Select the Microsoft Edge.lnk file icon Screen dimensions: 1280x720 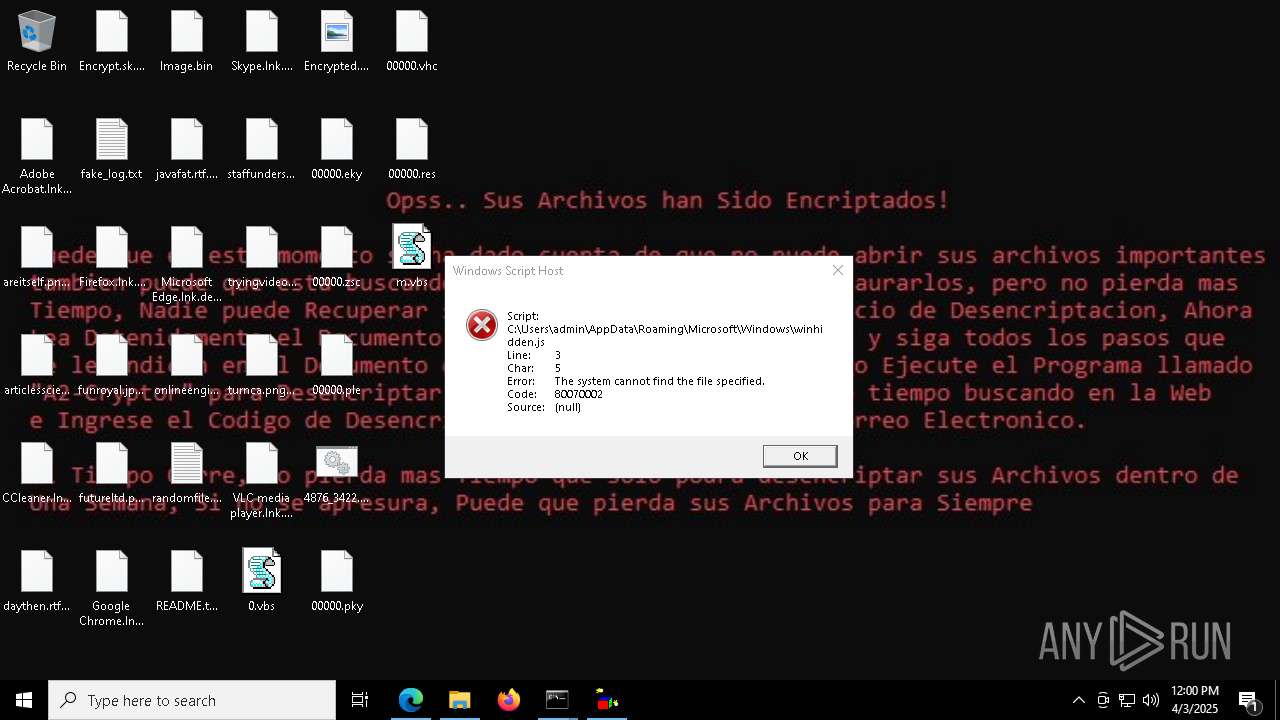pyautogui.click(x=187, y=265)
